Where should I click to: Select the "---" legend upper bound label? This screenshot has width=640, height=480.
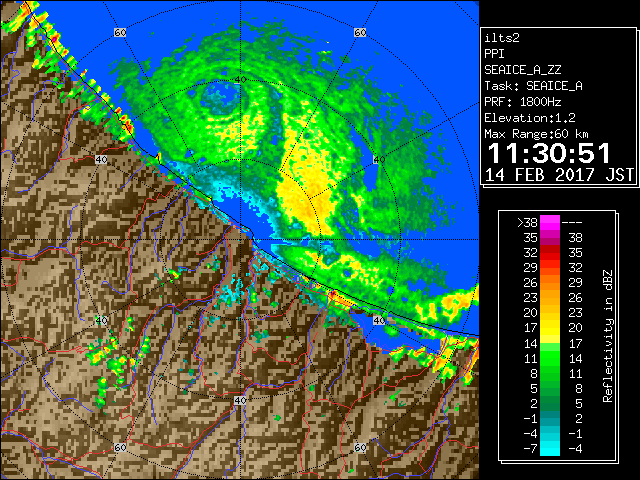tap(572, 223)
